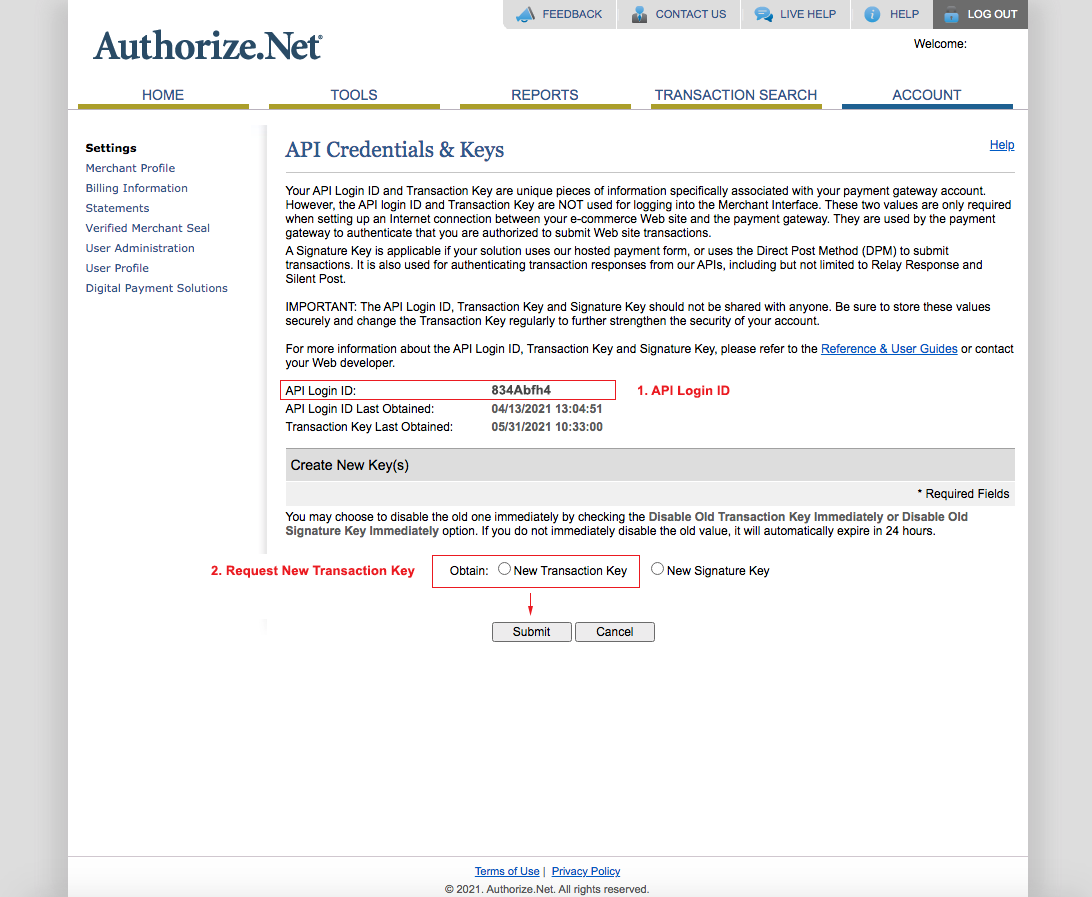1092x897 pixels.
Task: Go to Merchant Profile settings
Action: click(130, 168)
